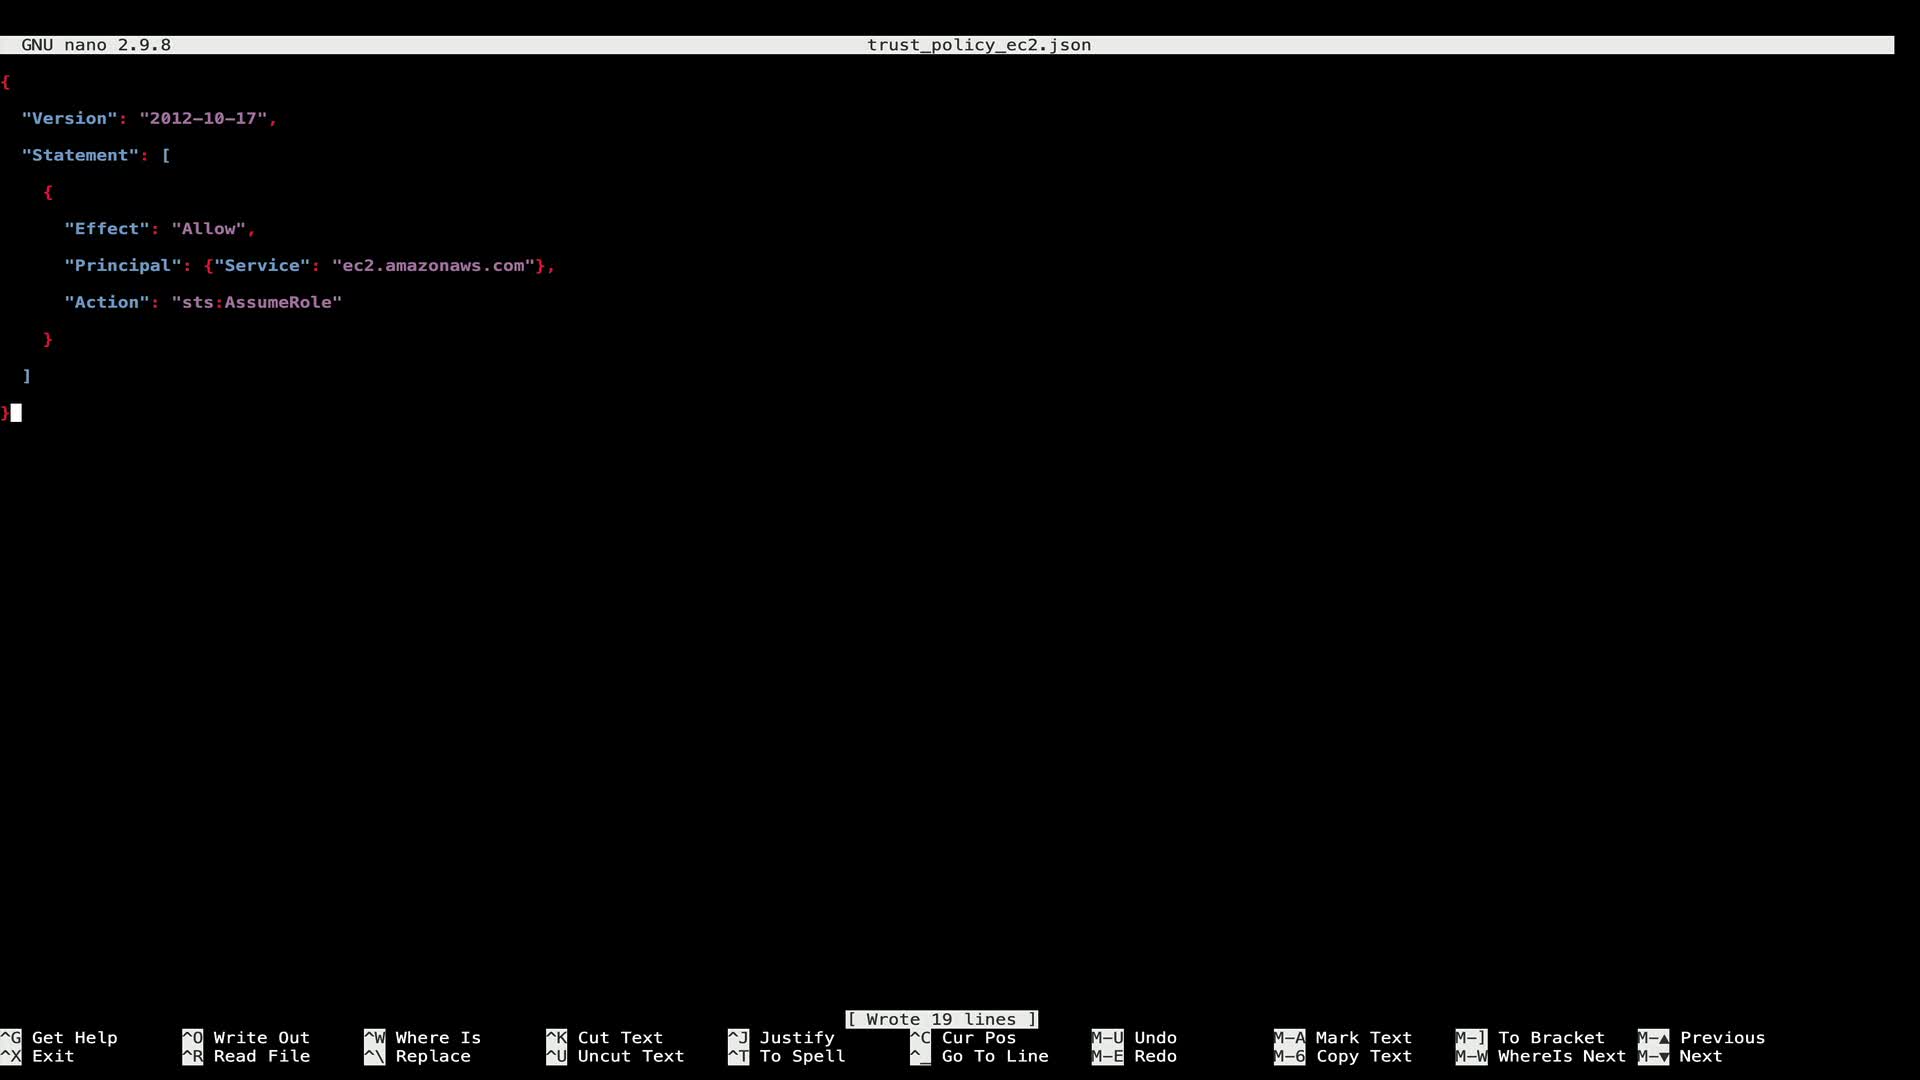Screen dimensions: 1920x1080
Task: Click the ^U Uncut Text shortcut
Action: pos(615,1056)
